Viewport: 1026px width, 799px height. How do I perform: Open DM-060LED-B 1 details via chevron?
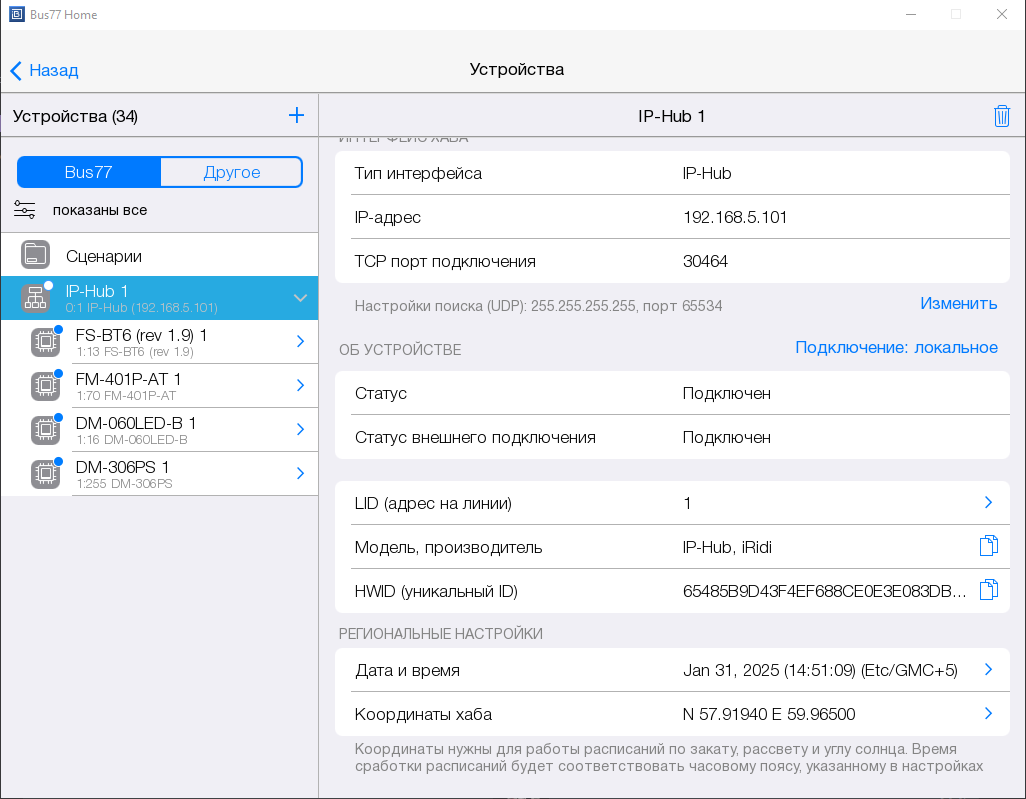[x=300, y=430]
